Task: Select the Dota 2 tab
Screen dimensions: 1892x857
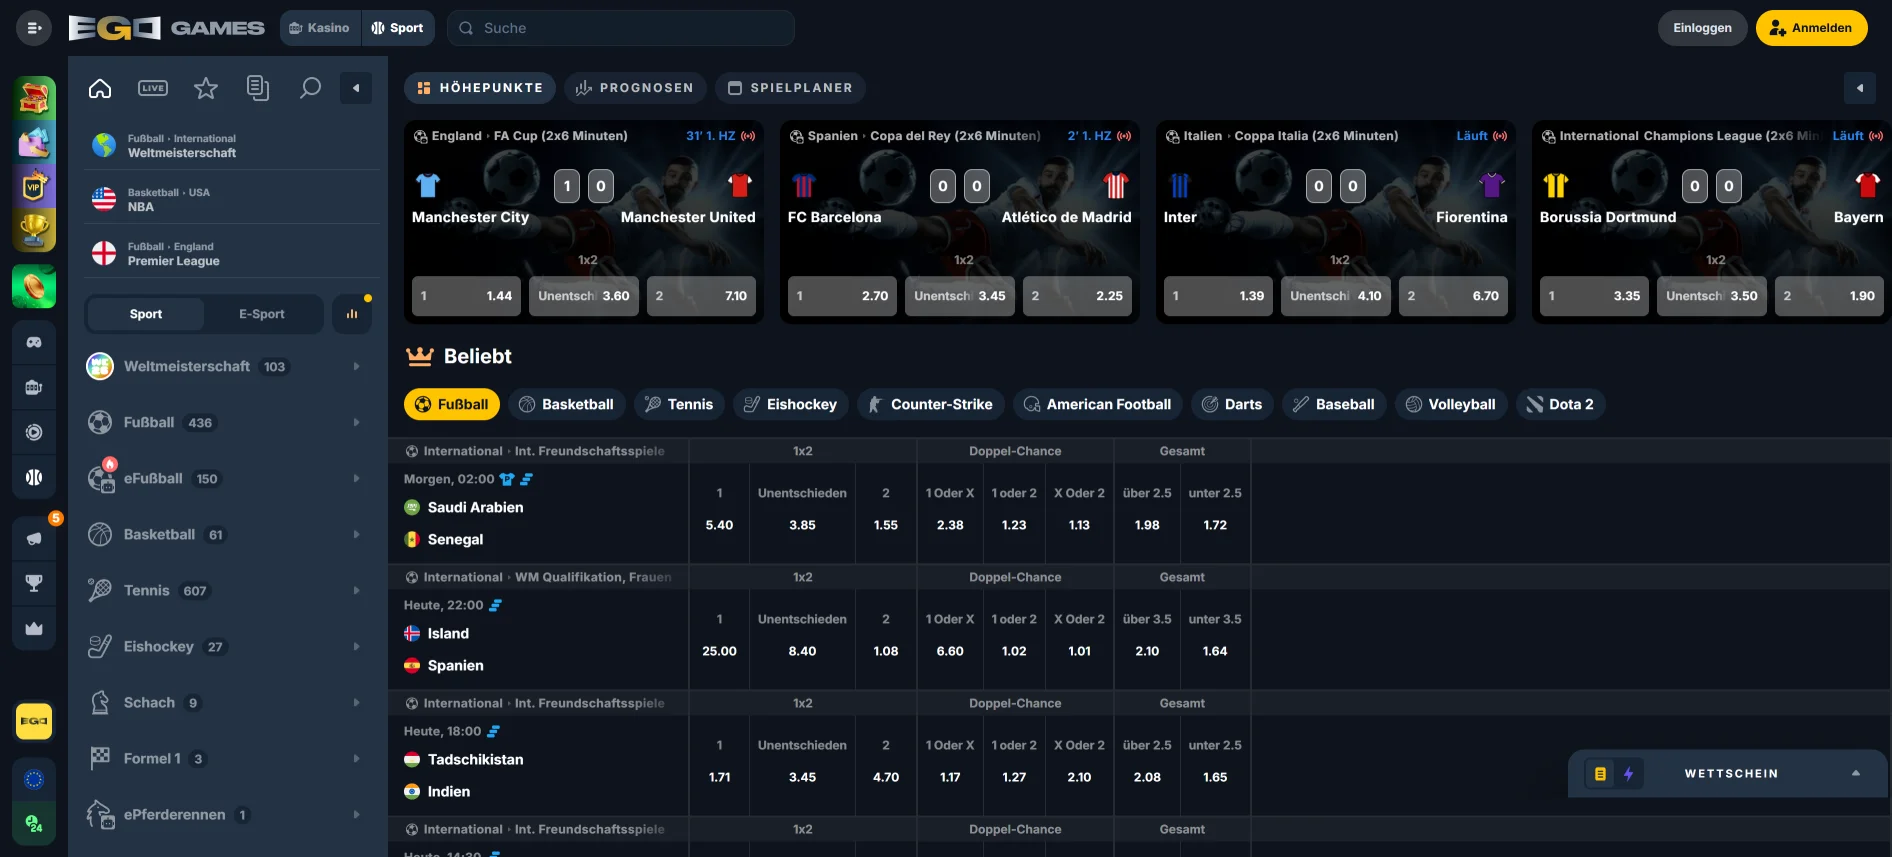Action: (x=1560, y=404)
